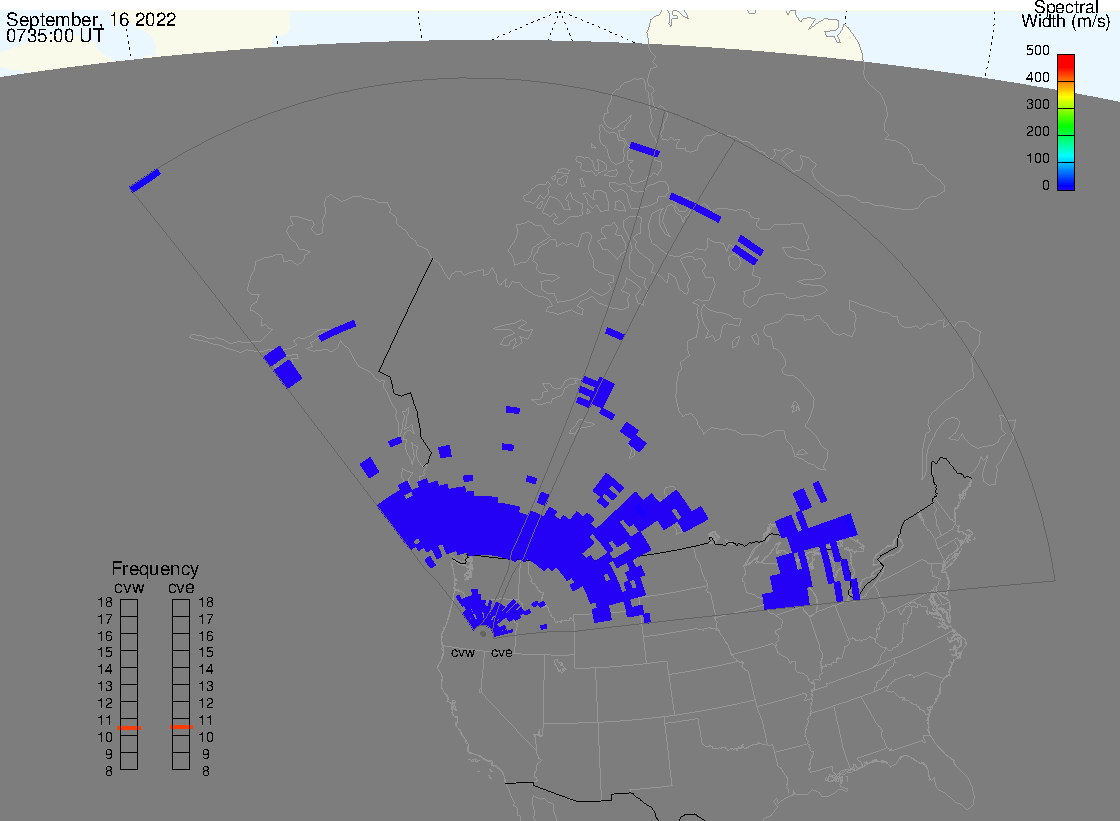Click the "cvw" radar label on the map
This screenshot has height=821, width=1120.
pos(463,653)
